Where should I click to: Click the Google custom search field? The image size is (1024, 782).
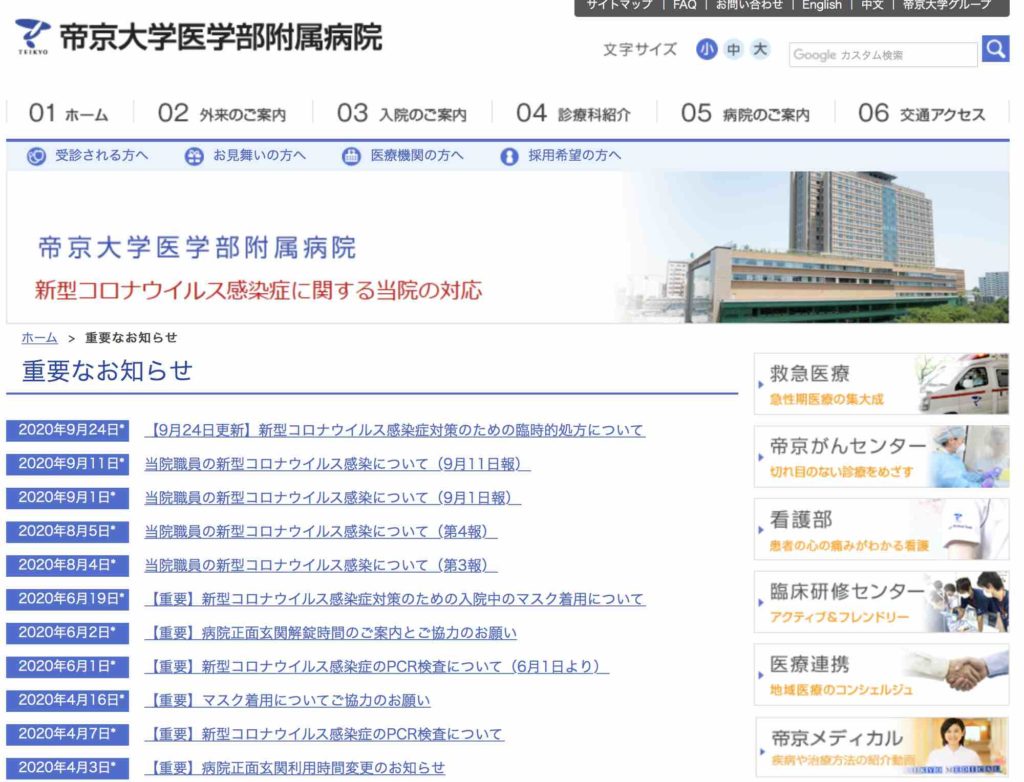click(x=883, y=55)
